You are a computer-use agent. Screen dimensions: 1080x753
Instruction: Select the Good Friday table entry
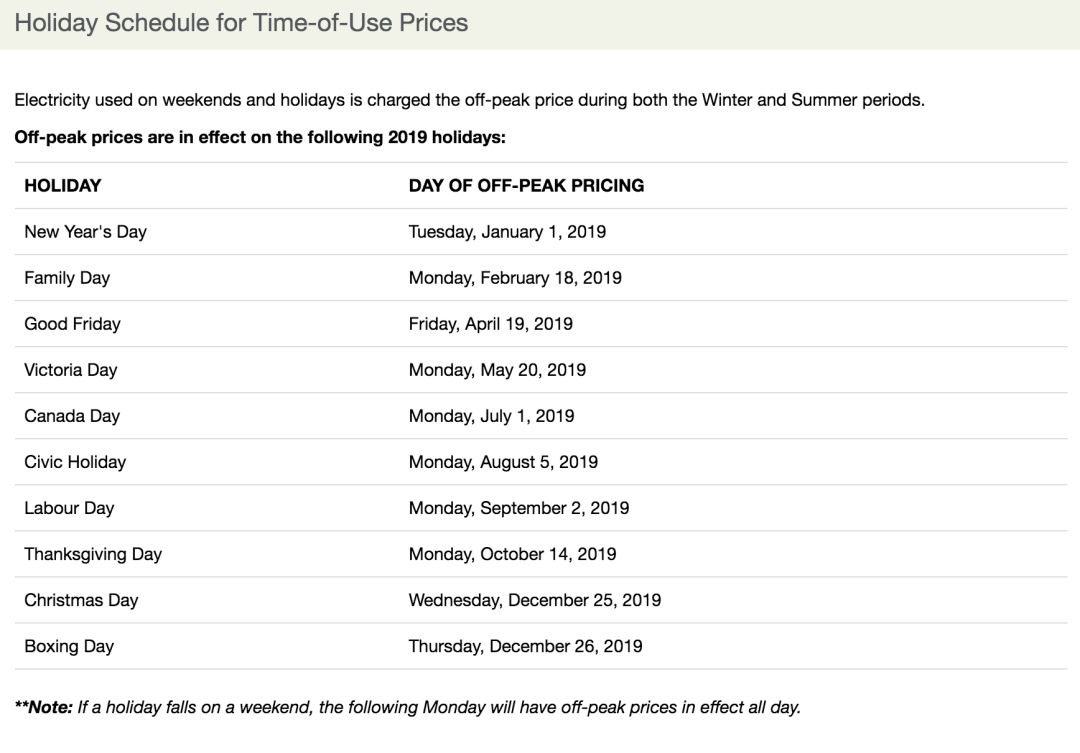(x=72, y=324)
